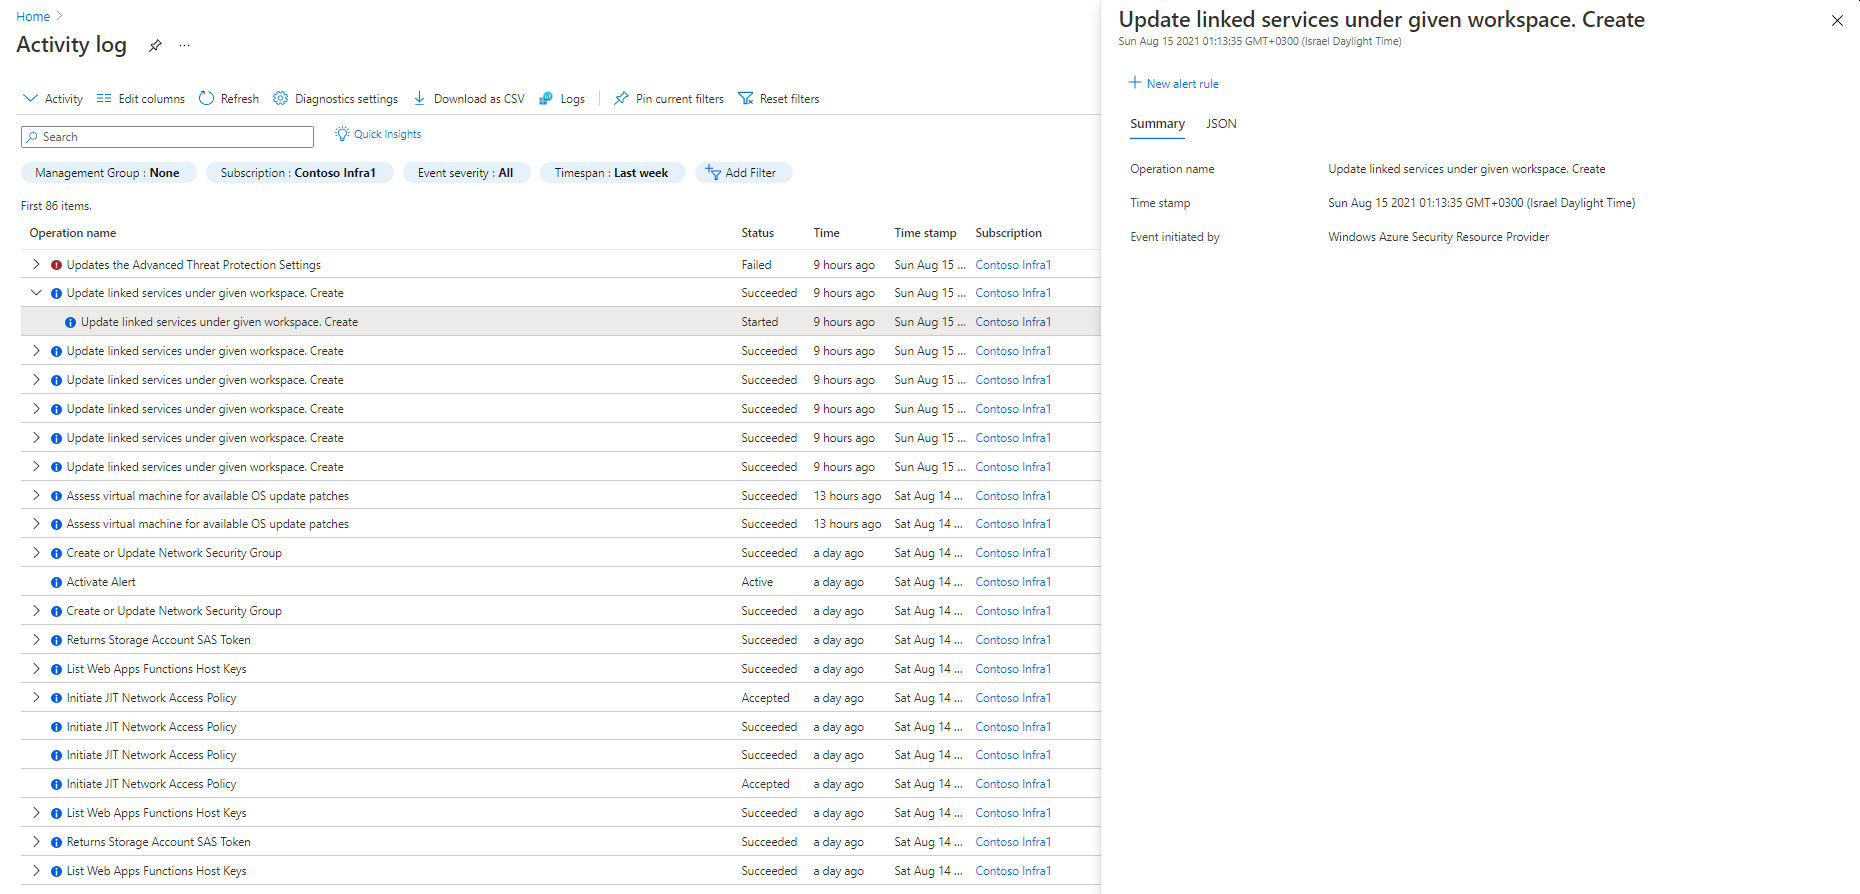Click the Edit columns toolbar button
1860x894 pixels.
point(141,99)
